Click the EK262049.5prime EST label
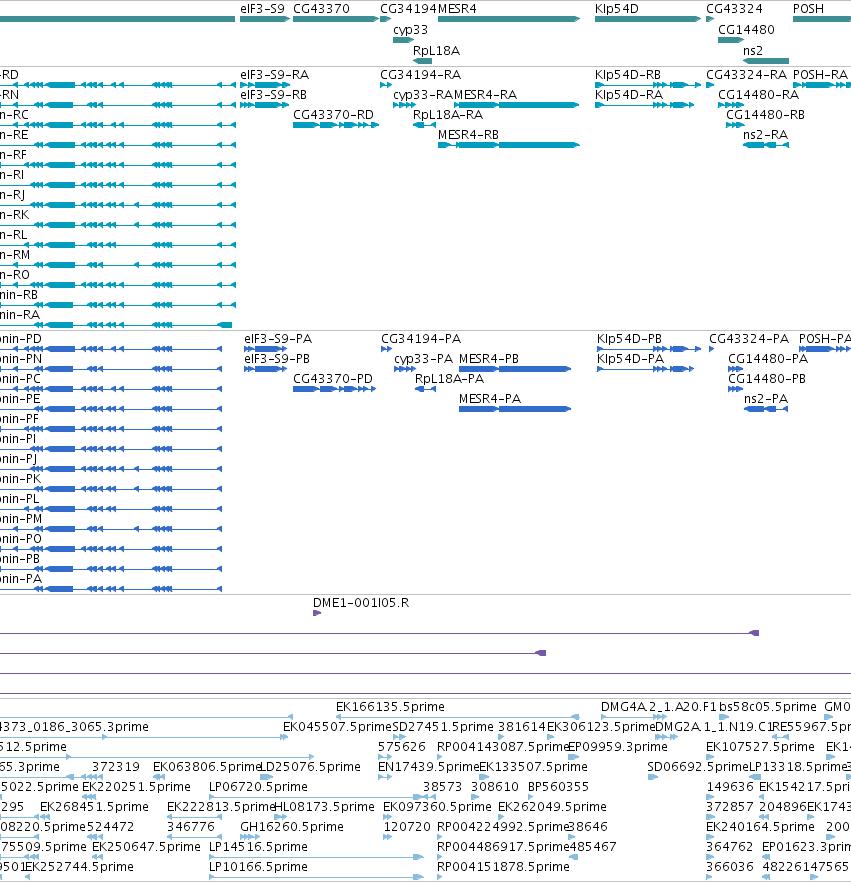Image resolution: width=851 pixels, height=882 pixels. coord(553,807)
